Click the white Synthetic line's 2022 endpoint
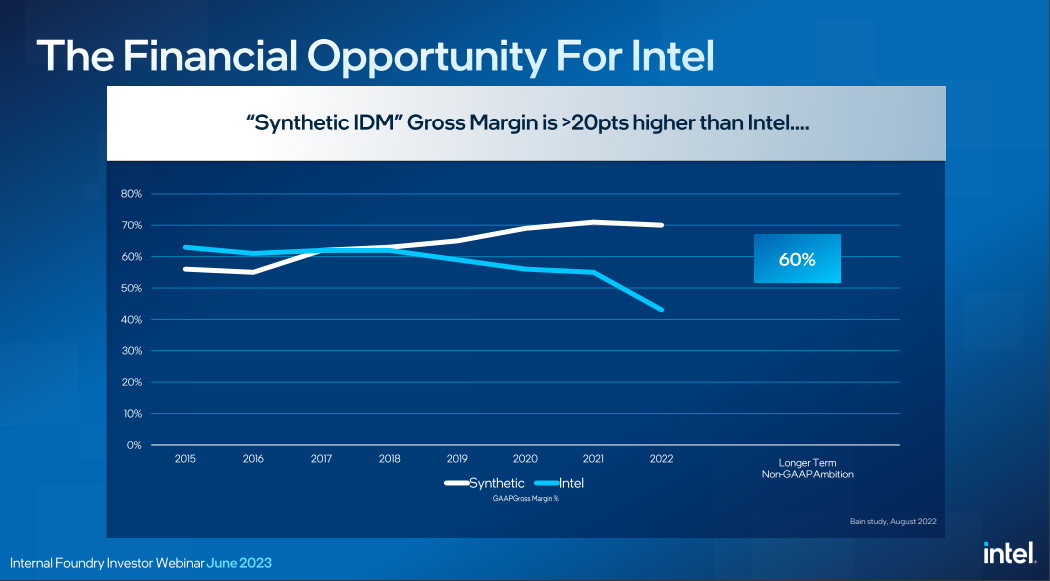Viewport: 1050px width, 581px height. pyautogui.click(x=661, y=225)
